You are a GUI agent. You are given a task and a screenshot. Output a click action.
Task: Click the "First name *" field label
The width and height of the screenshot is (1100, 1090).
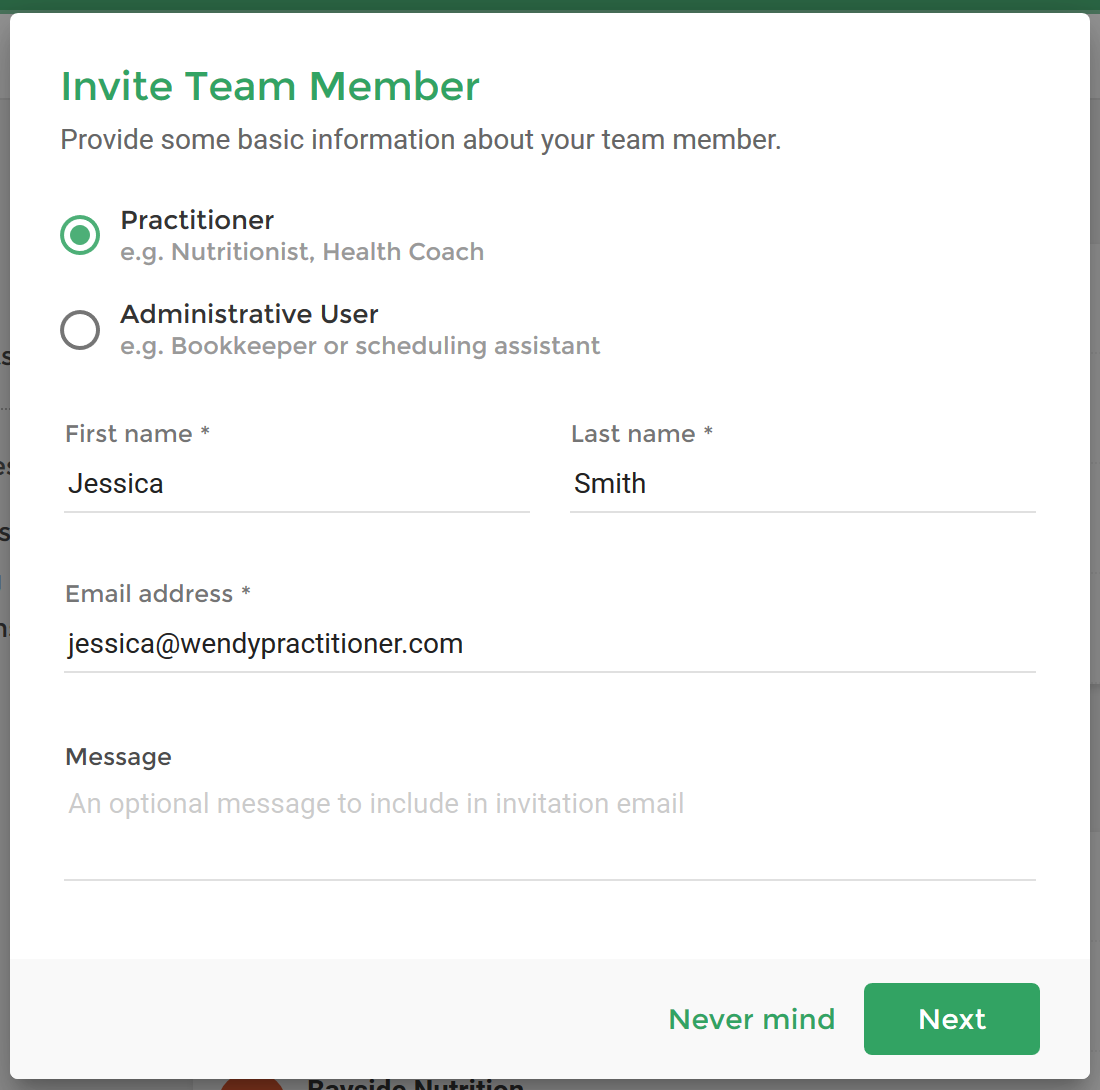point(138,433)
